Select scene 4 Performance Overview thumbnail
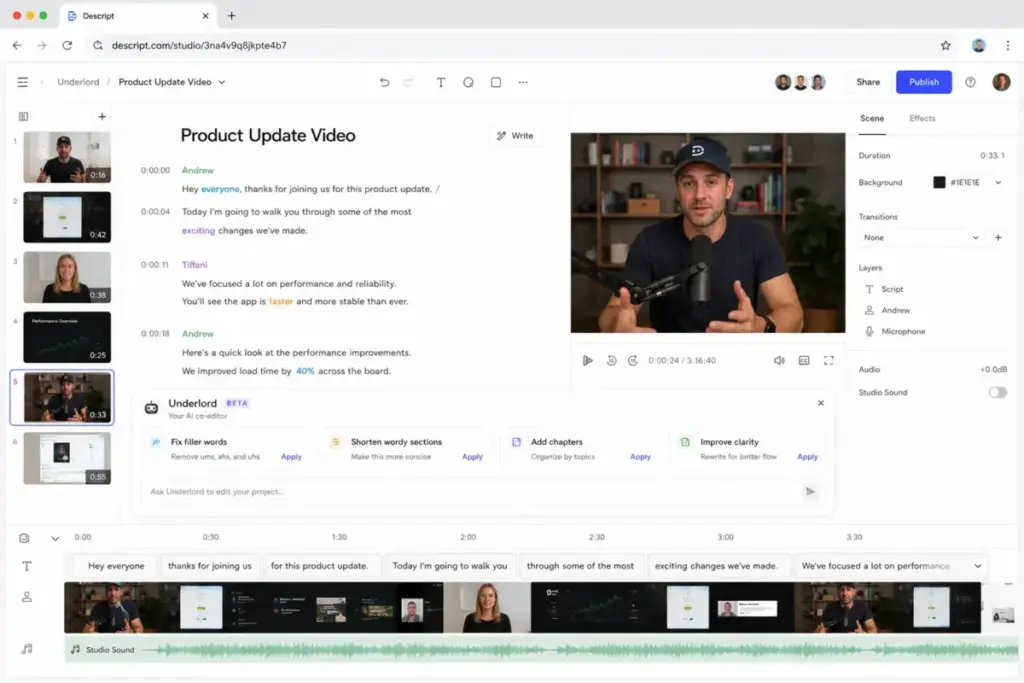The height and width of the screenshot is (683, 1024). pos(67,338)
